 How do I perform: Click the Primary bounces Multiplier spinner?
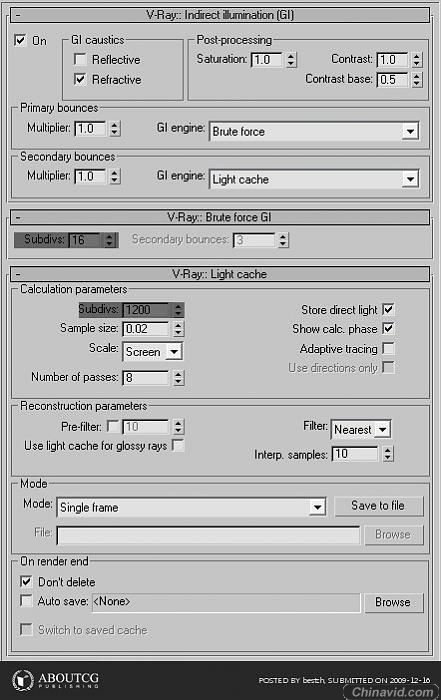pyautogui.click(x=115, y=129)
